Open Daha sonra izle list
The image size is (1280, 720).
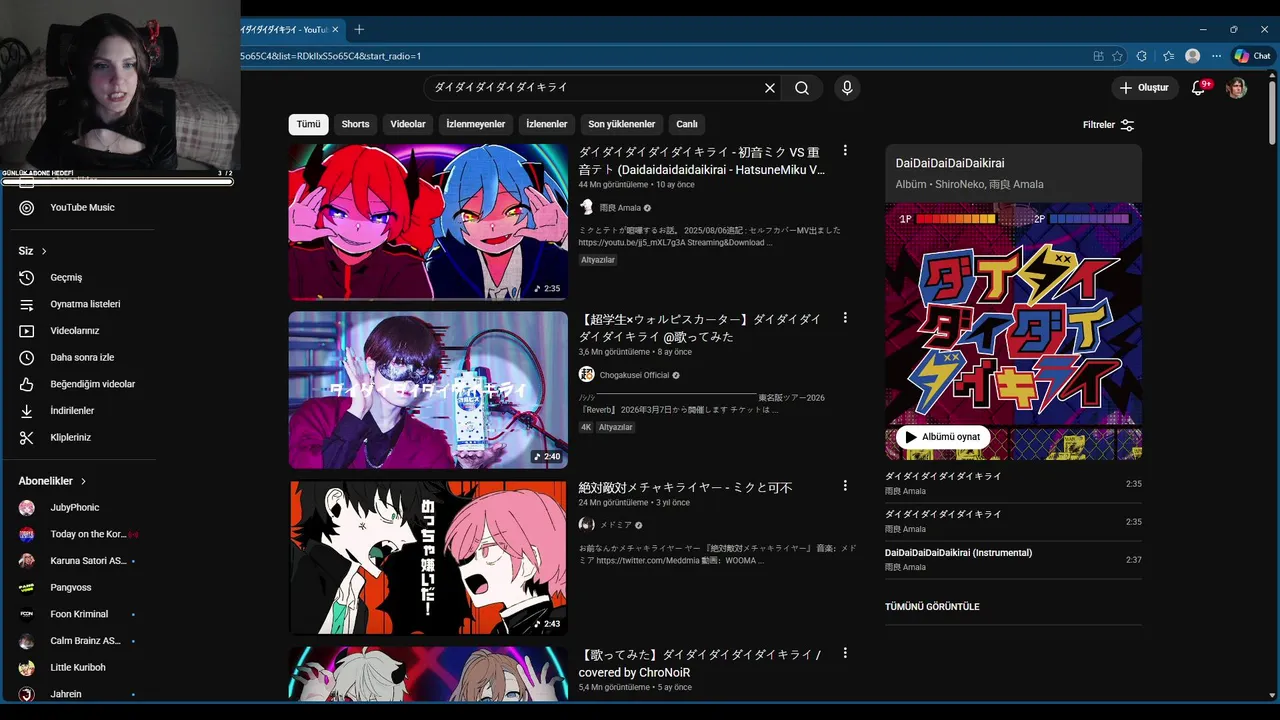tap(80, 358)
